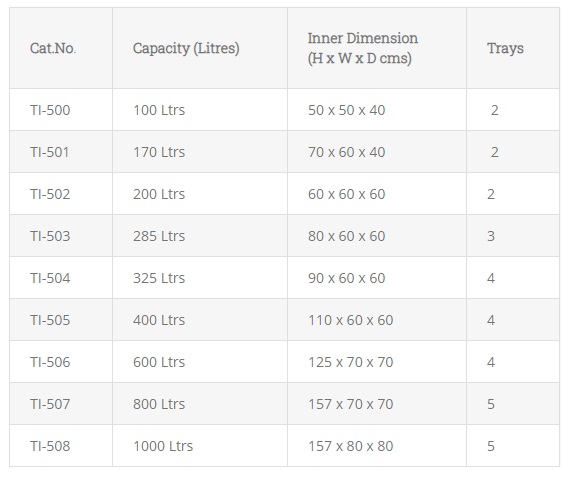Click the 90 x 60 x 60 dimension
Image resolution: width=574 pixels, height=486 pixels.
tap(346, 278)
